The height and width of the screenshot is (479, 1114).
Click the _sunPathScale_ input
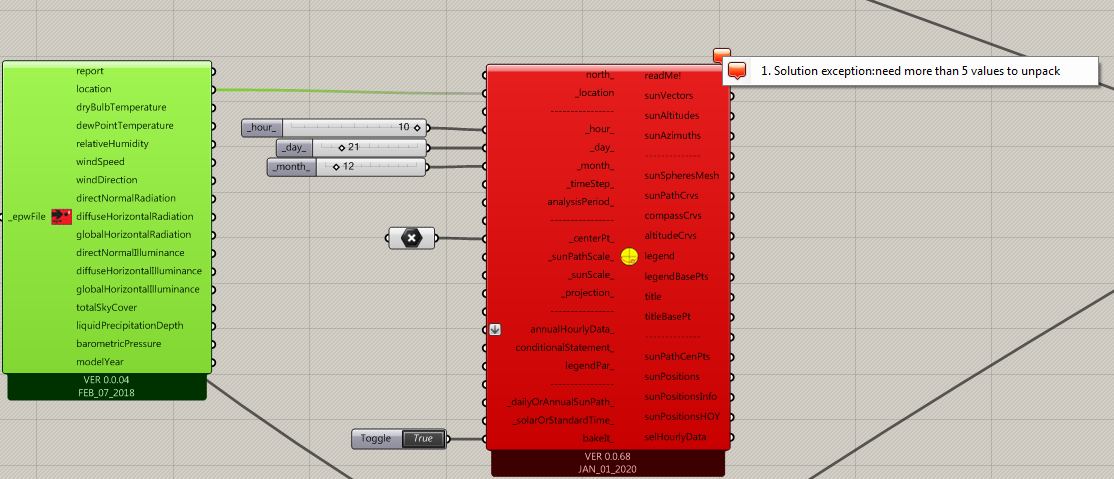click(581, 257)
